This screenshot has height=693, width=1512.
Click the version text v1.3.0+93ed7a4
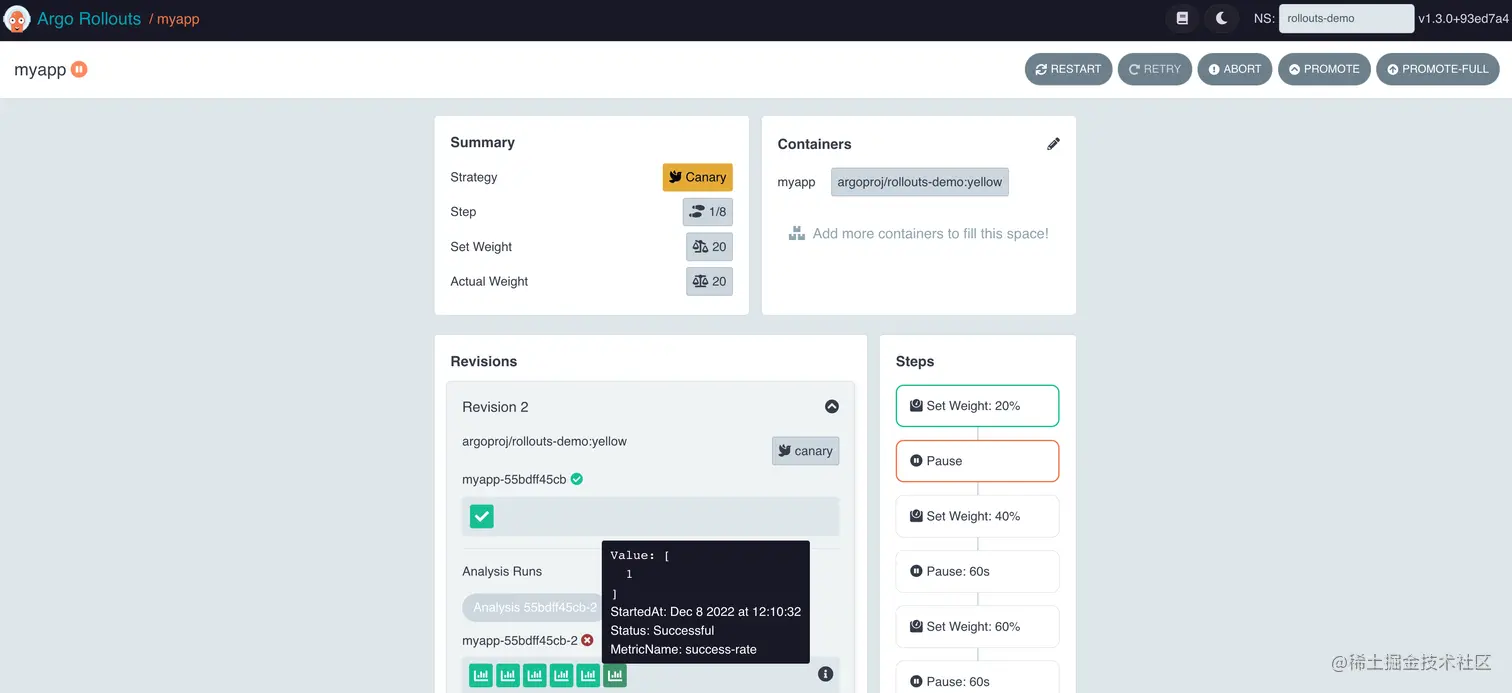point(1463,19)
